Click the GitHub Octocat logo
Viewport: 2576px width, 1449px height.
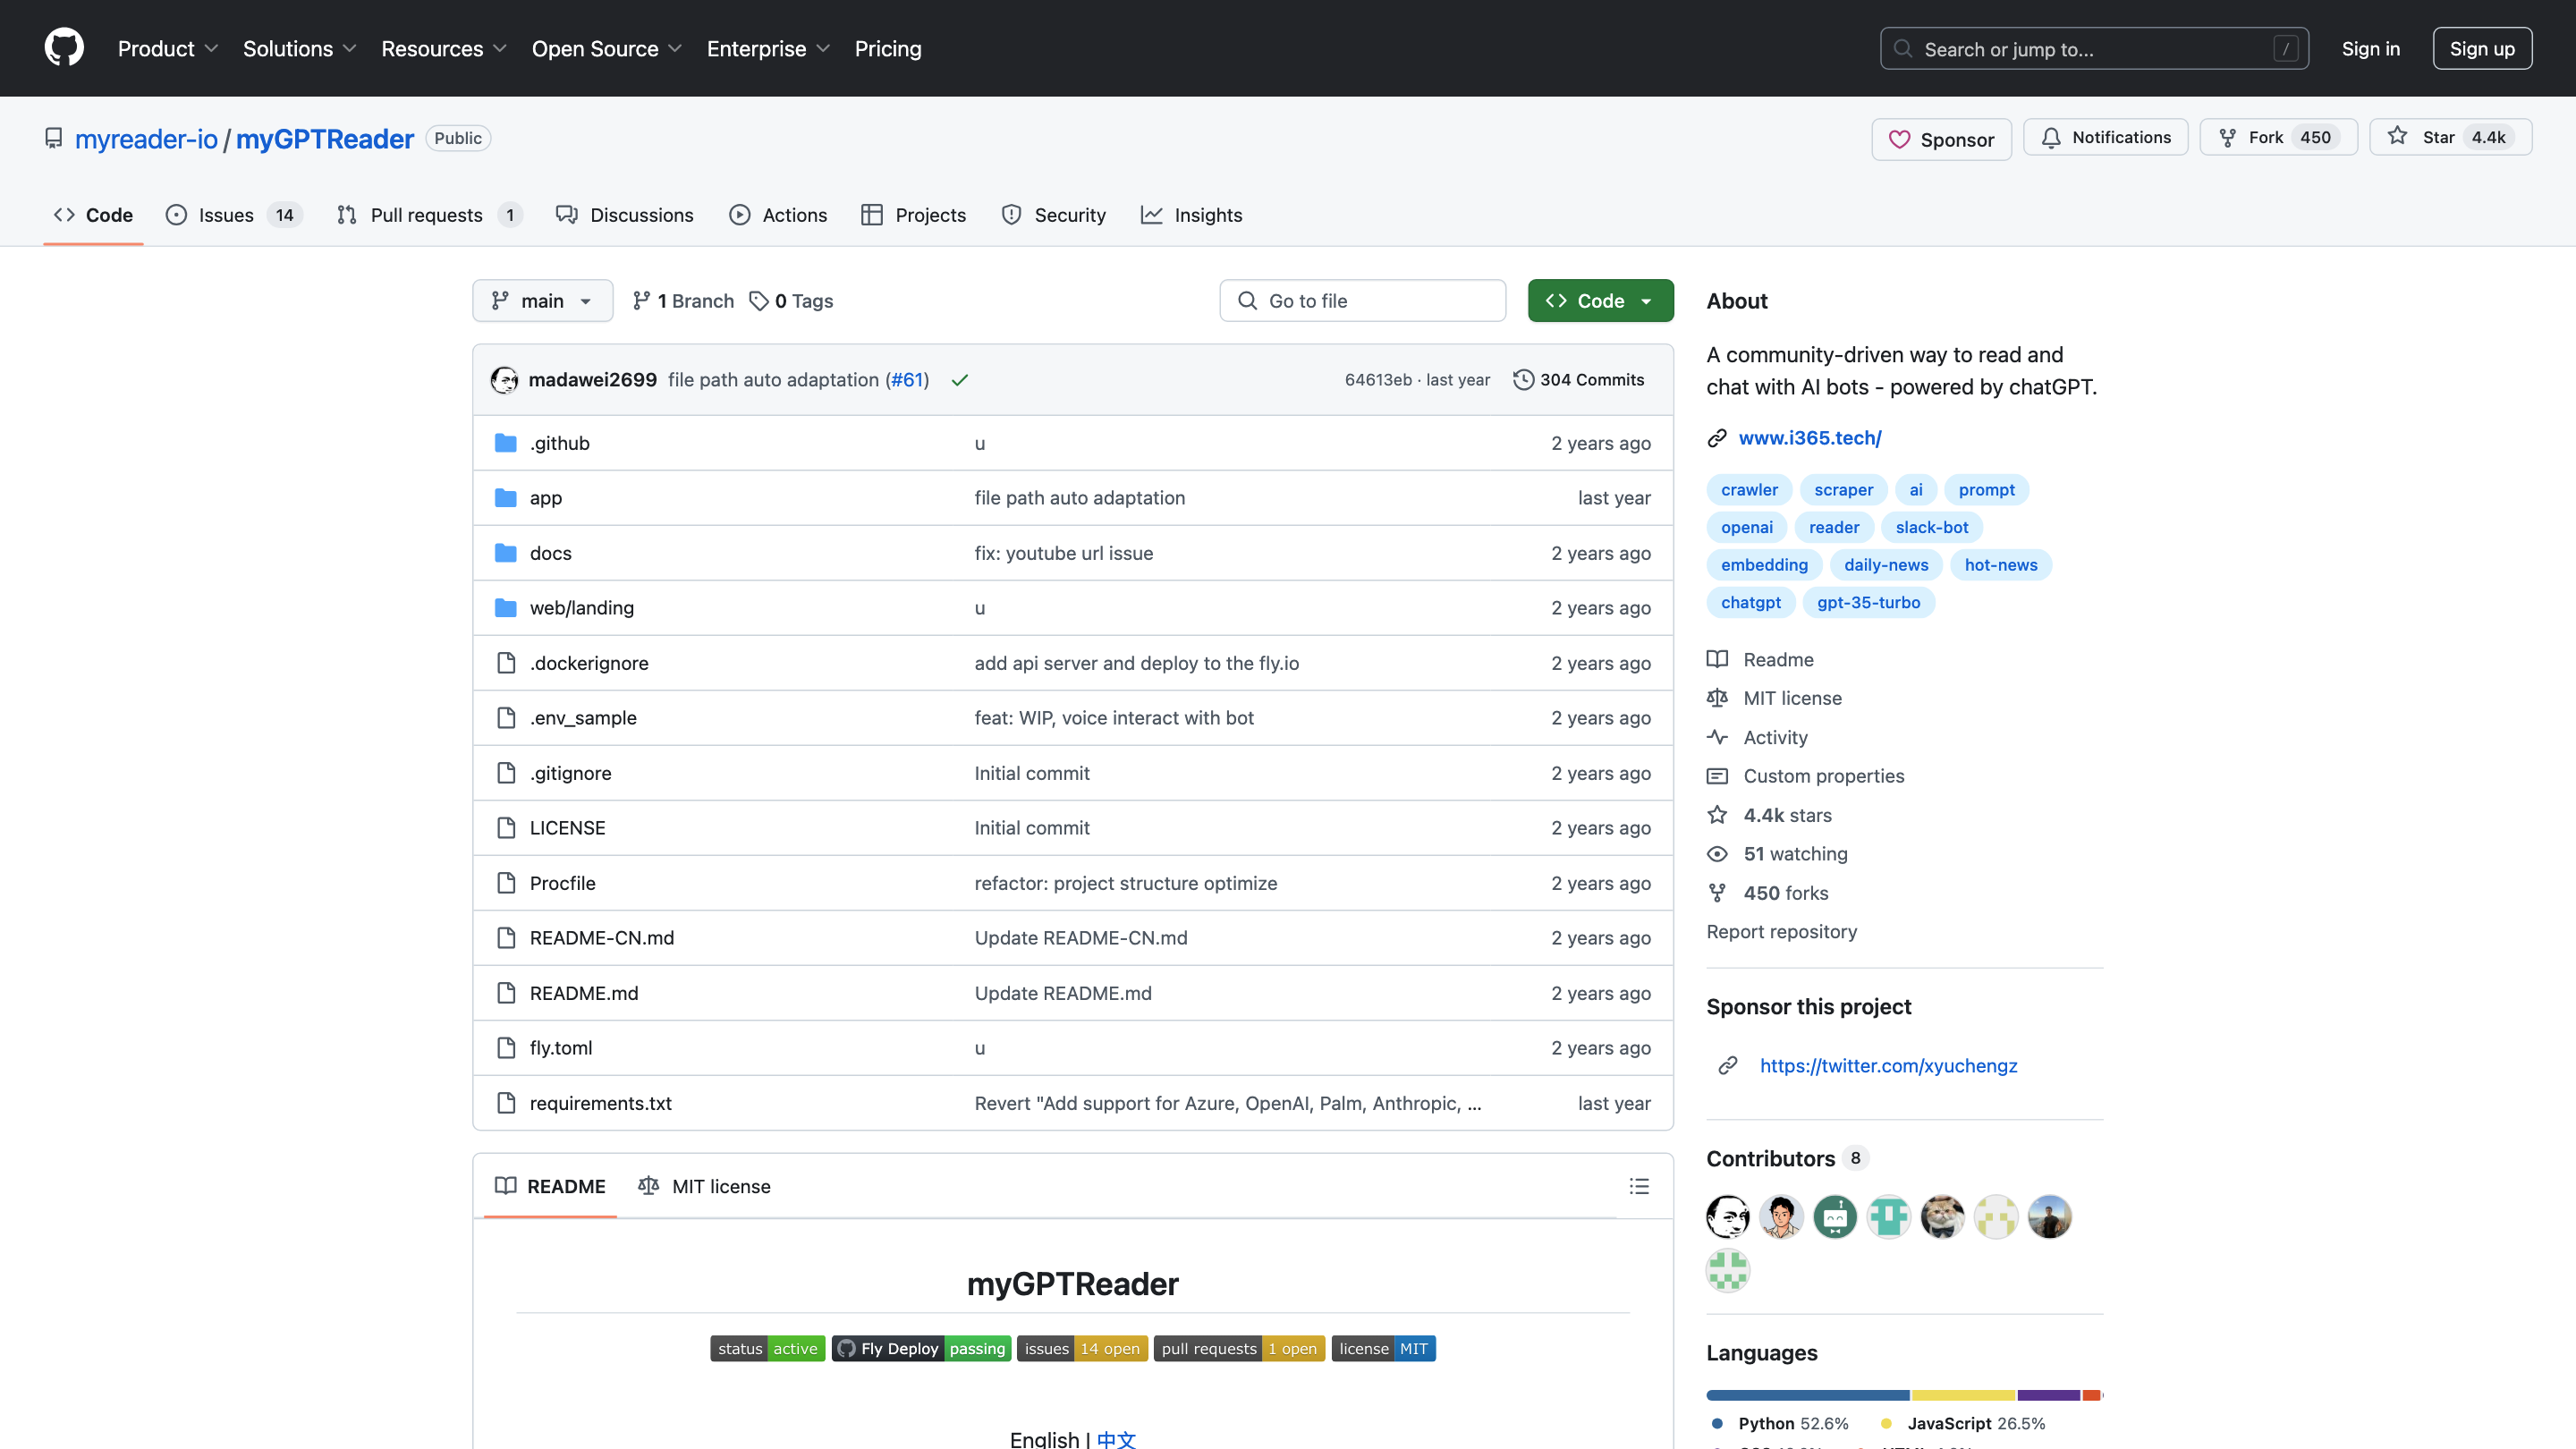(x=64, y=48)
